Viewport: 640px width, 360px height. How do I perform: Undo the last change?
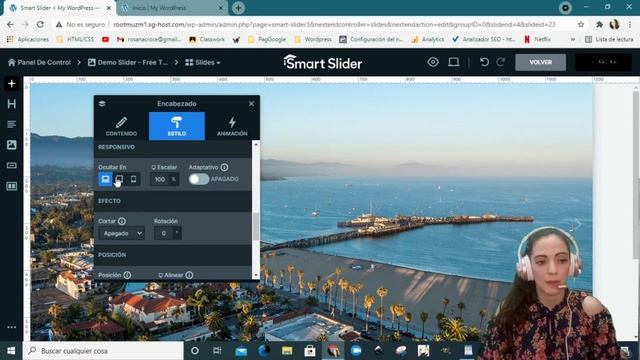(x=484, y=62)
